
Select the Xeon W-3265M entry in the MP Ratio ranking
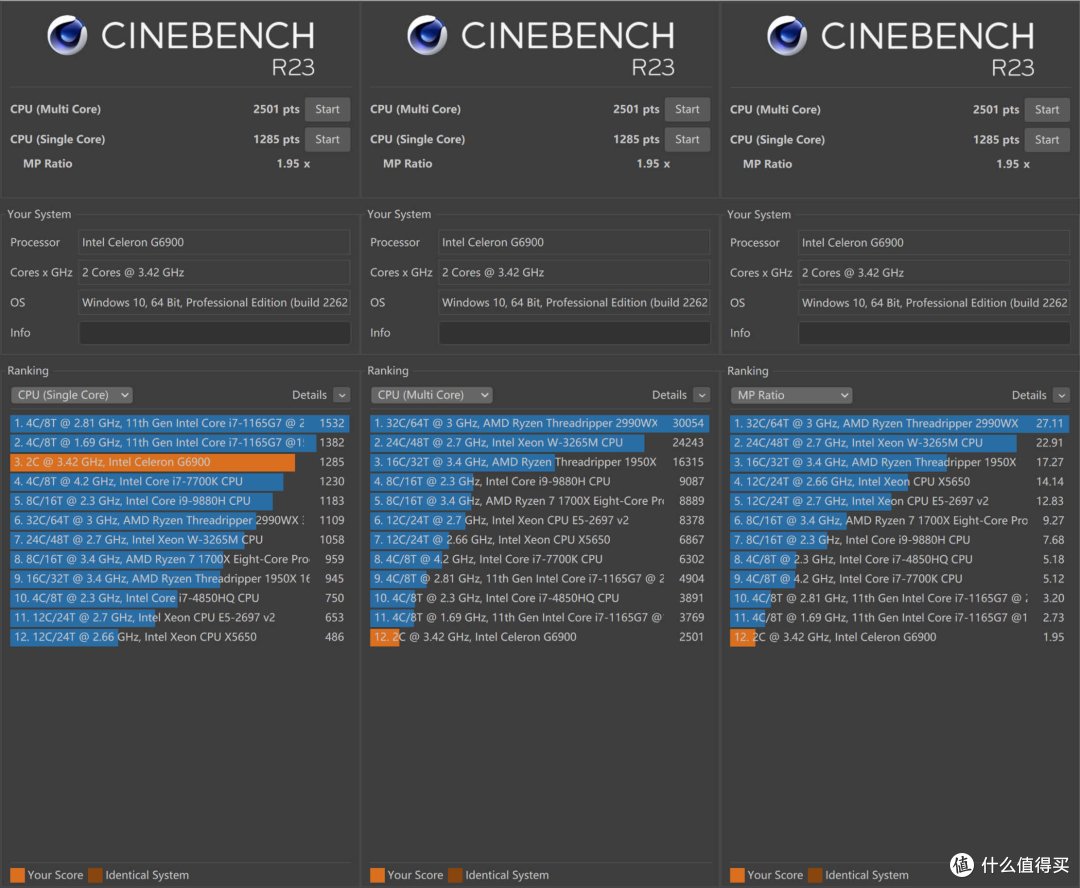[x=899, y=443]
